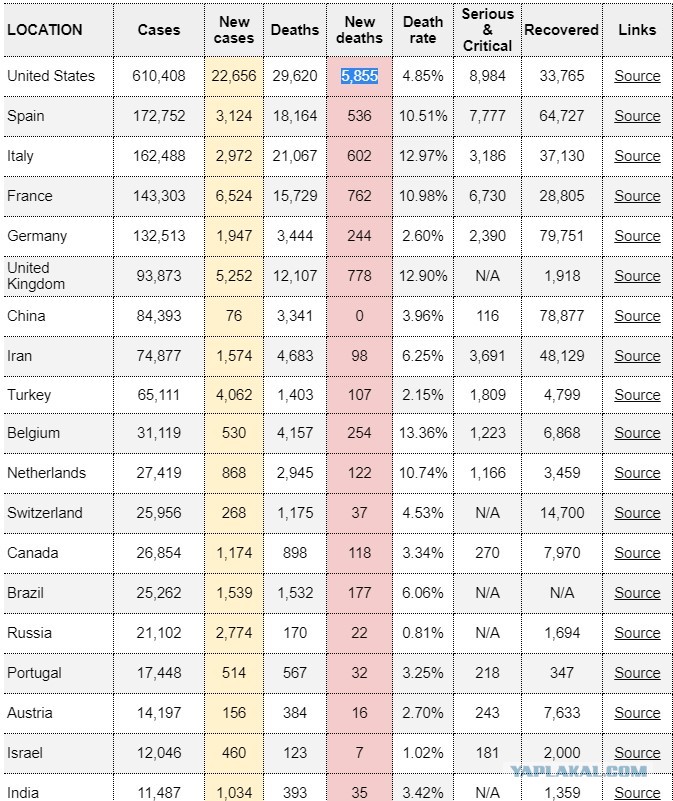Follow the Source link in Italy row

[637, 156]
